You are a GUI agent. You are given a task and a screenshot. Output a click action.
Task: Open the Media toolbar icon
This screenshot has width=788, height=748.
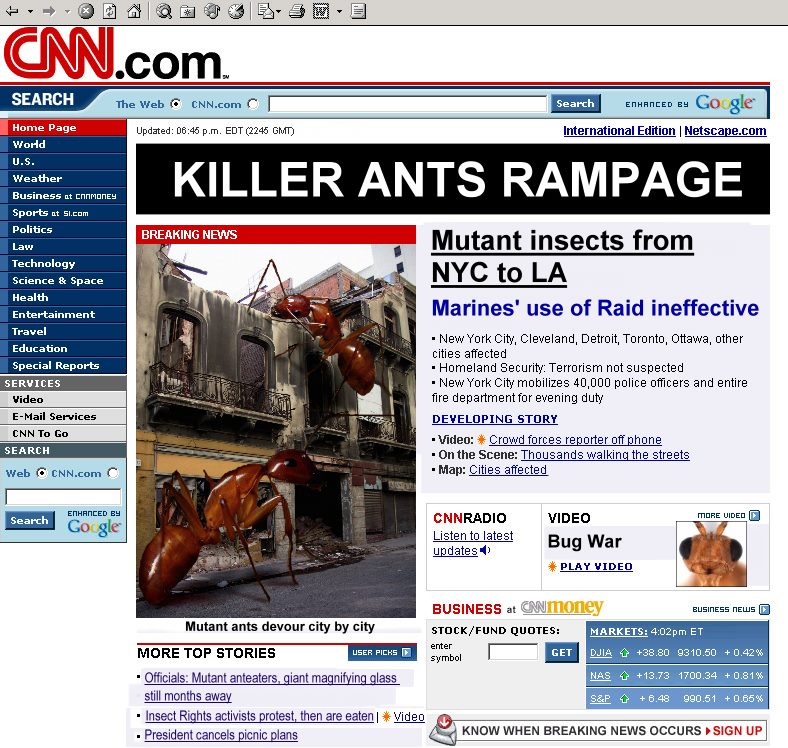point(212,11)
